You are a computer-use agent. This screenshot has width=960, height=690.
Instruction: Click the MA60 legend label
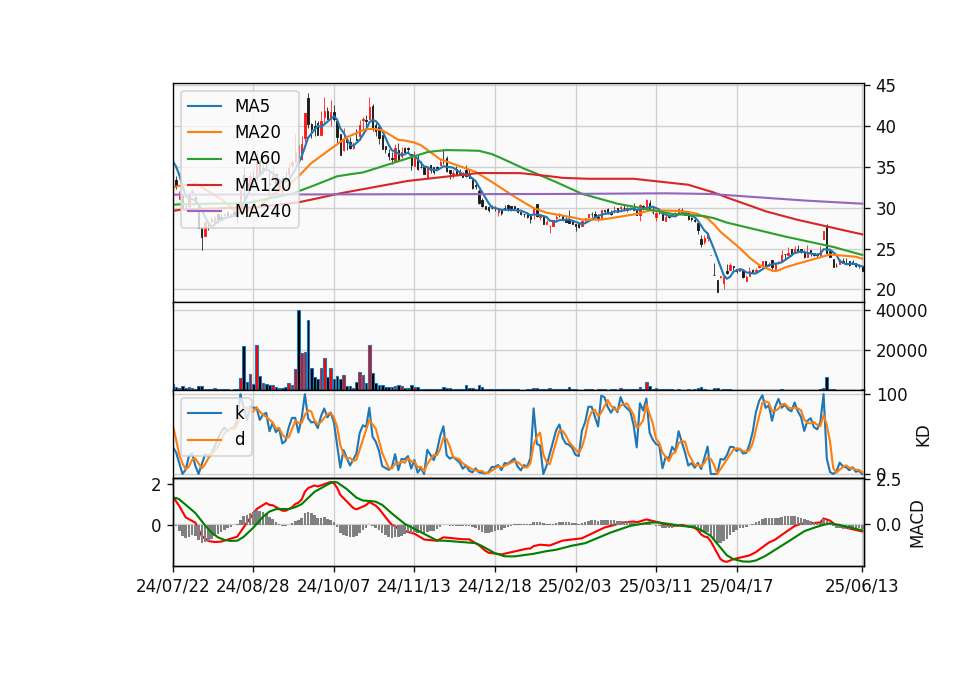coord(257,158)
